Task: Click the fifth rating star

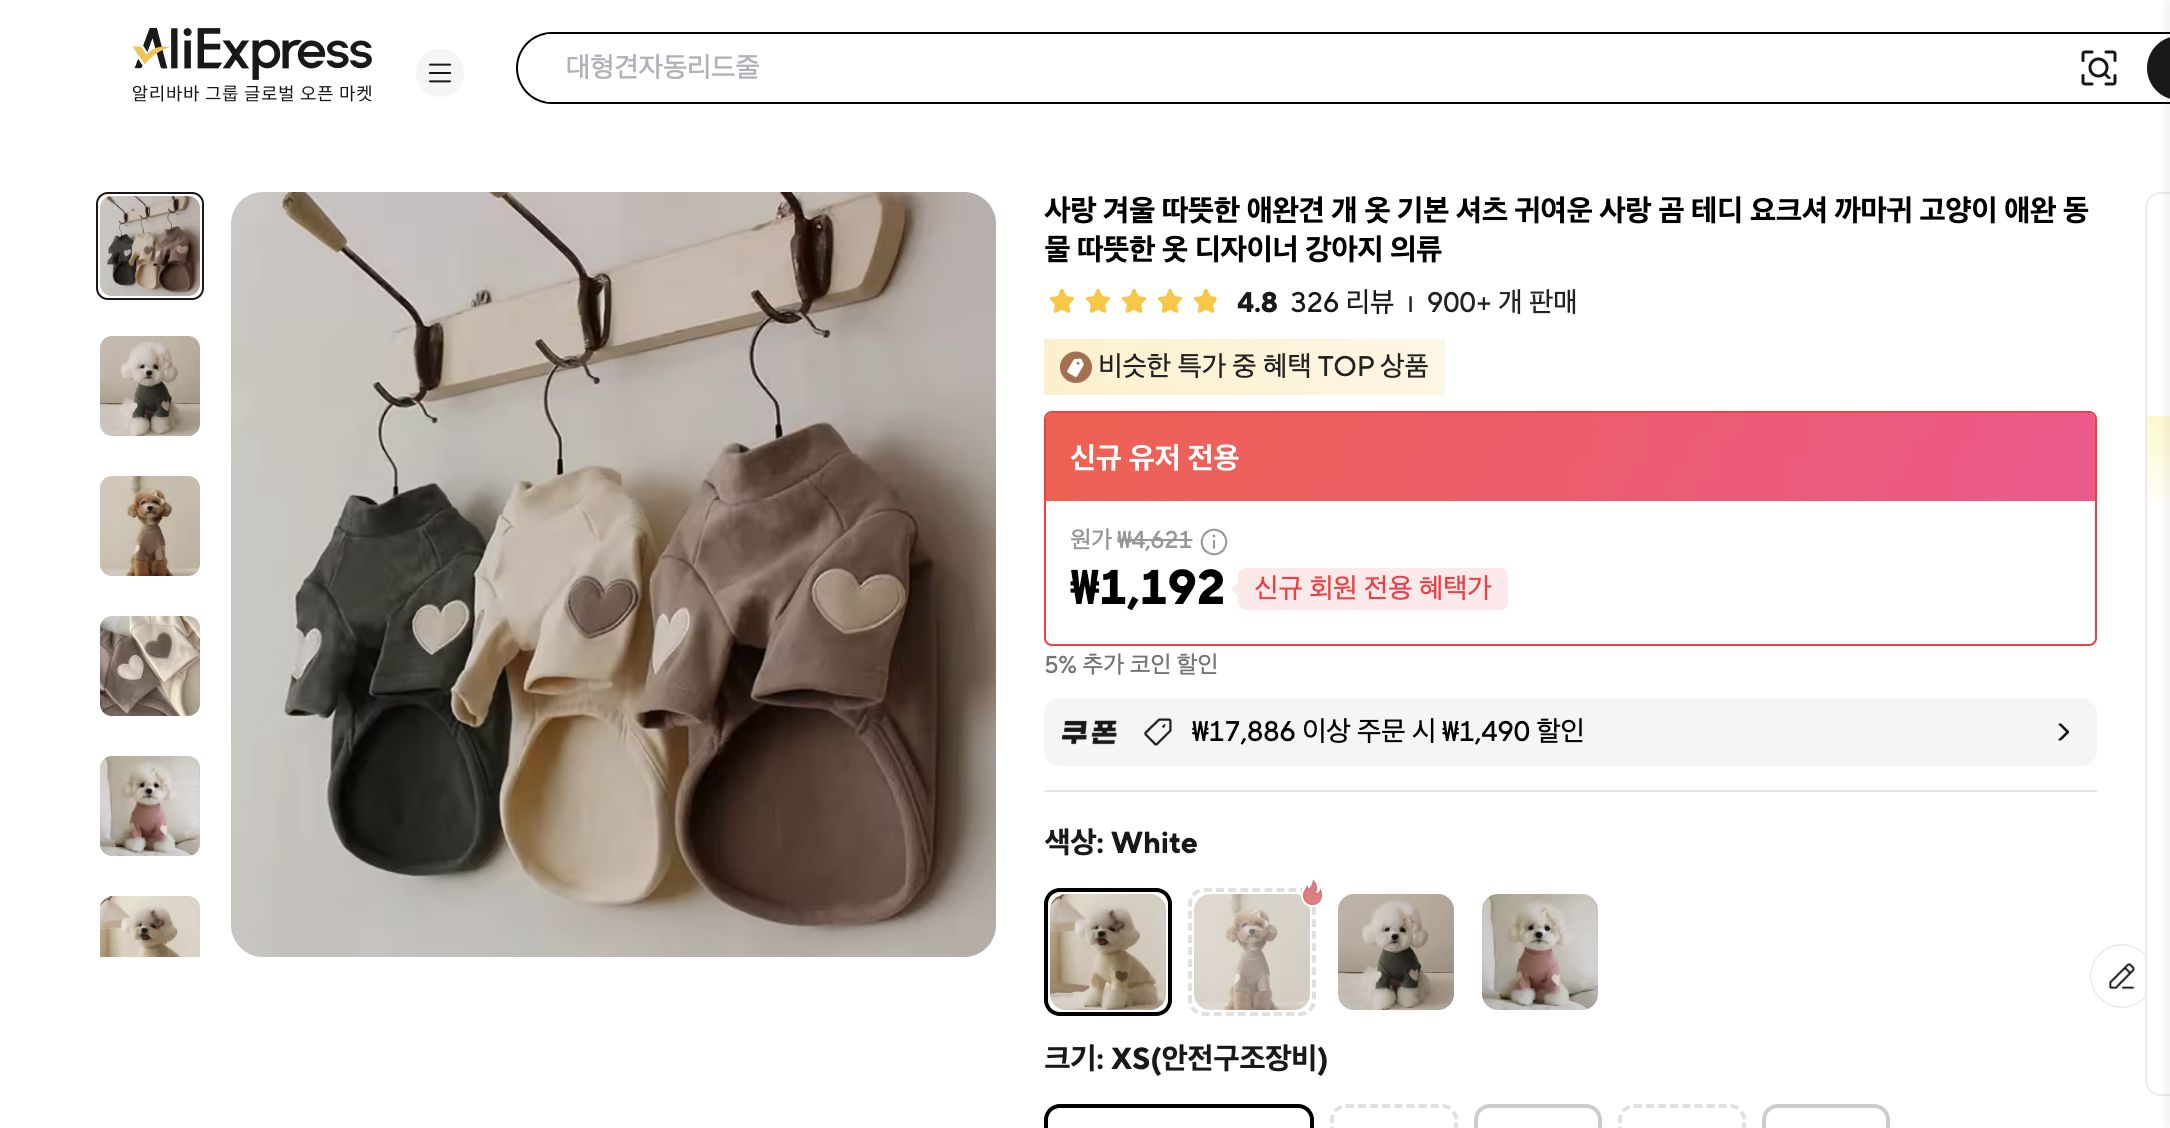Action: click(1203, 302)
